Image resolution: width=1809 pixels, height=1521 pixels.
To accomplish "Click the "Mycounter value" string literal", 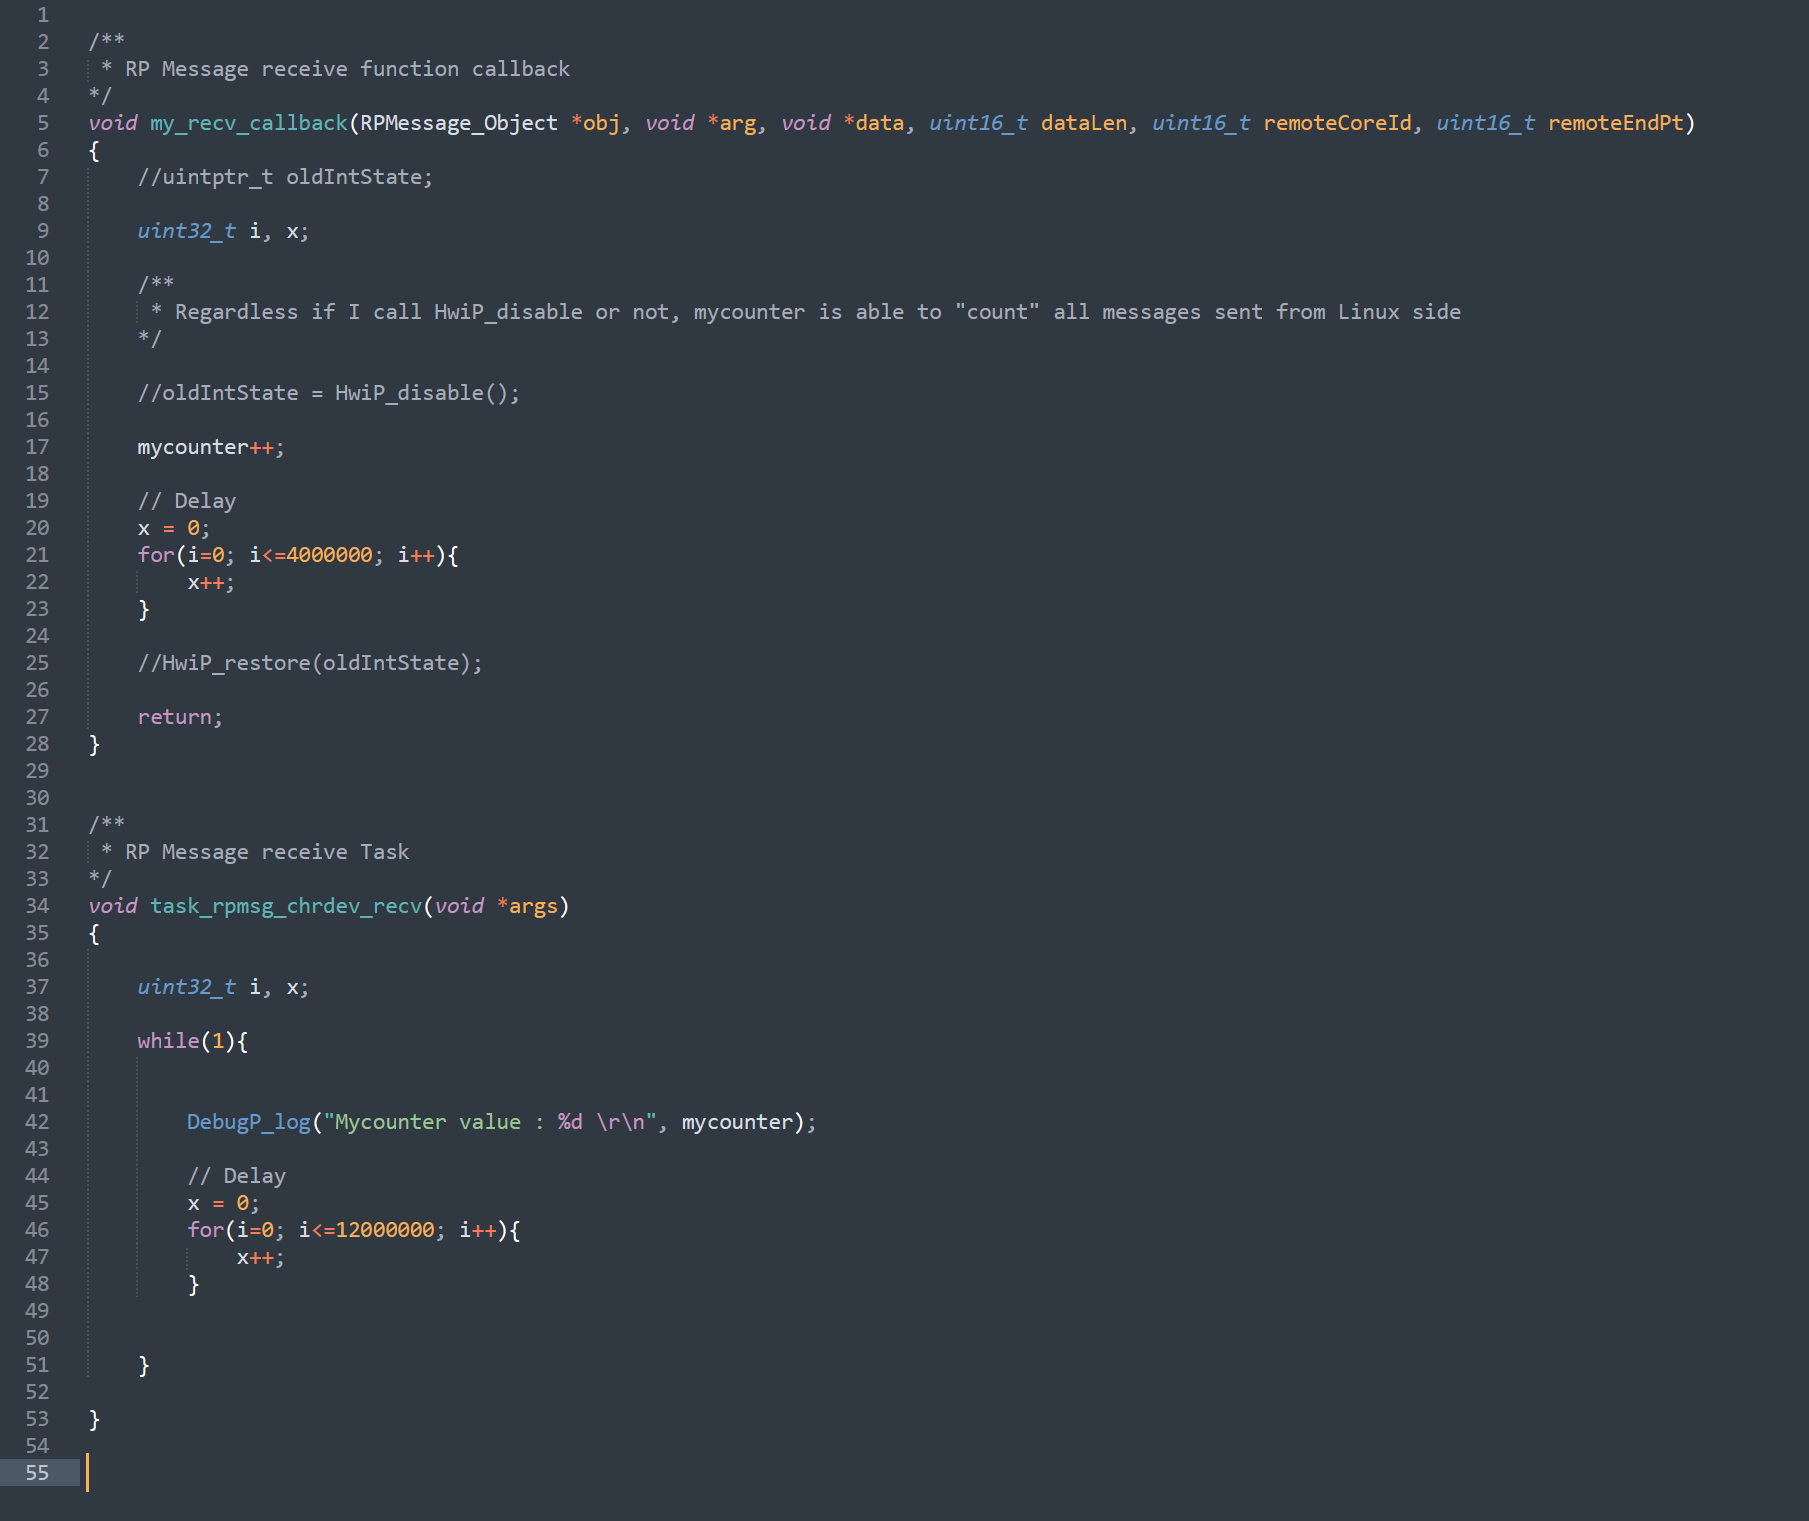I will [x=427, y=1122].
